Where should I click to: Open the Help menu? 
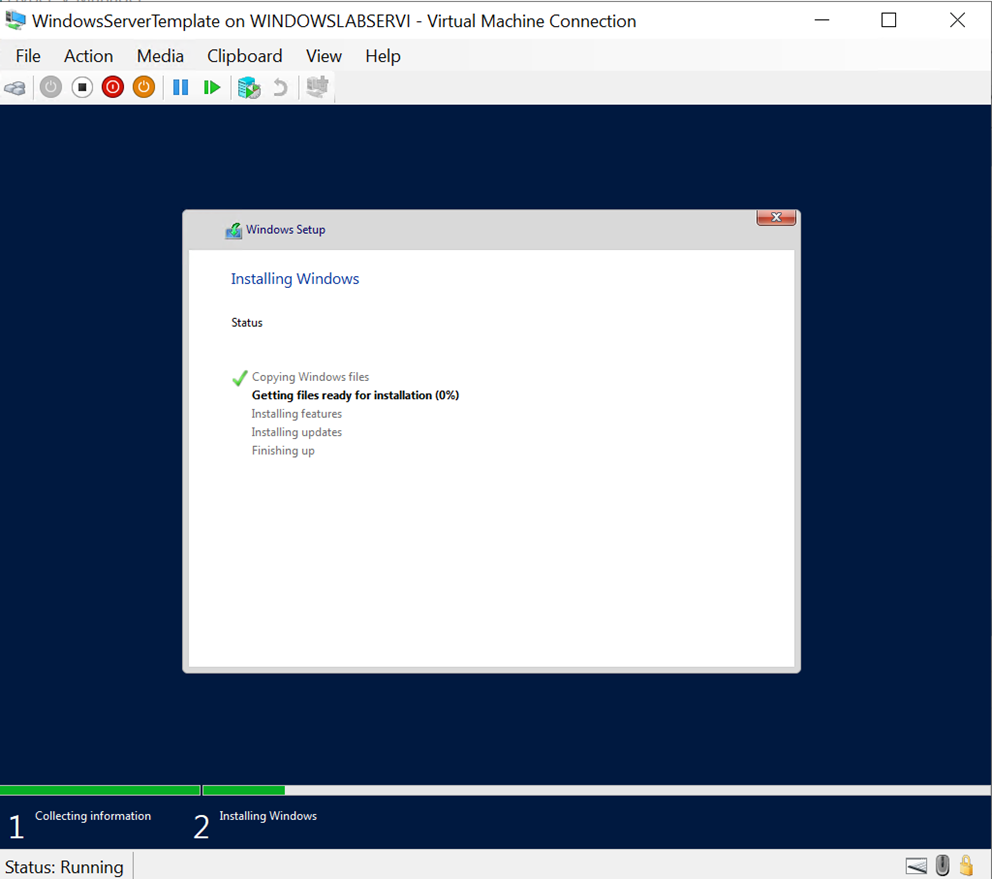382,56
